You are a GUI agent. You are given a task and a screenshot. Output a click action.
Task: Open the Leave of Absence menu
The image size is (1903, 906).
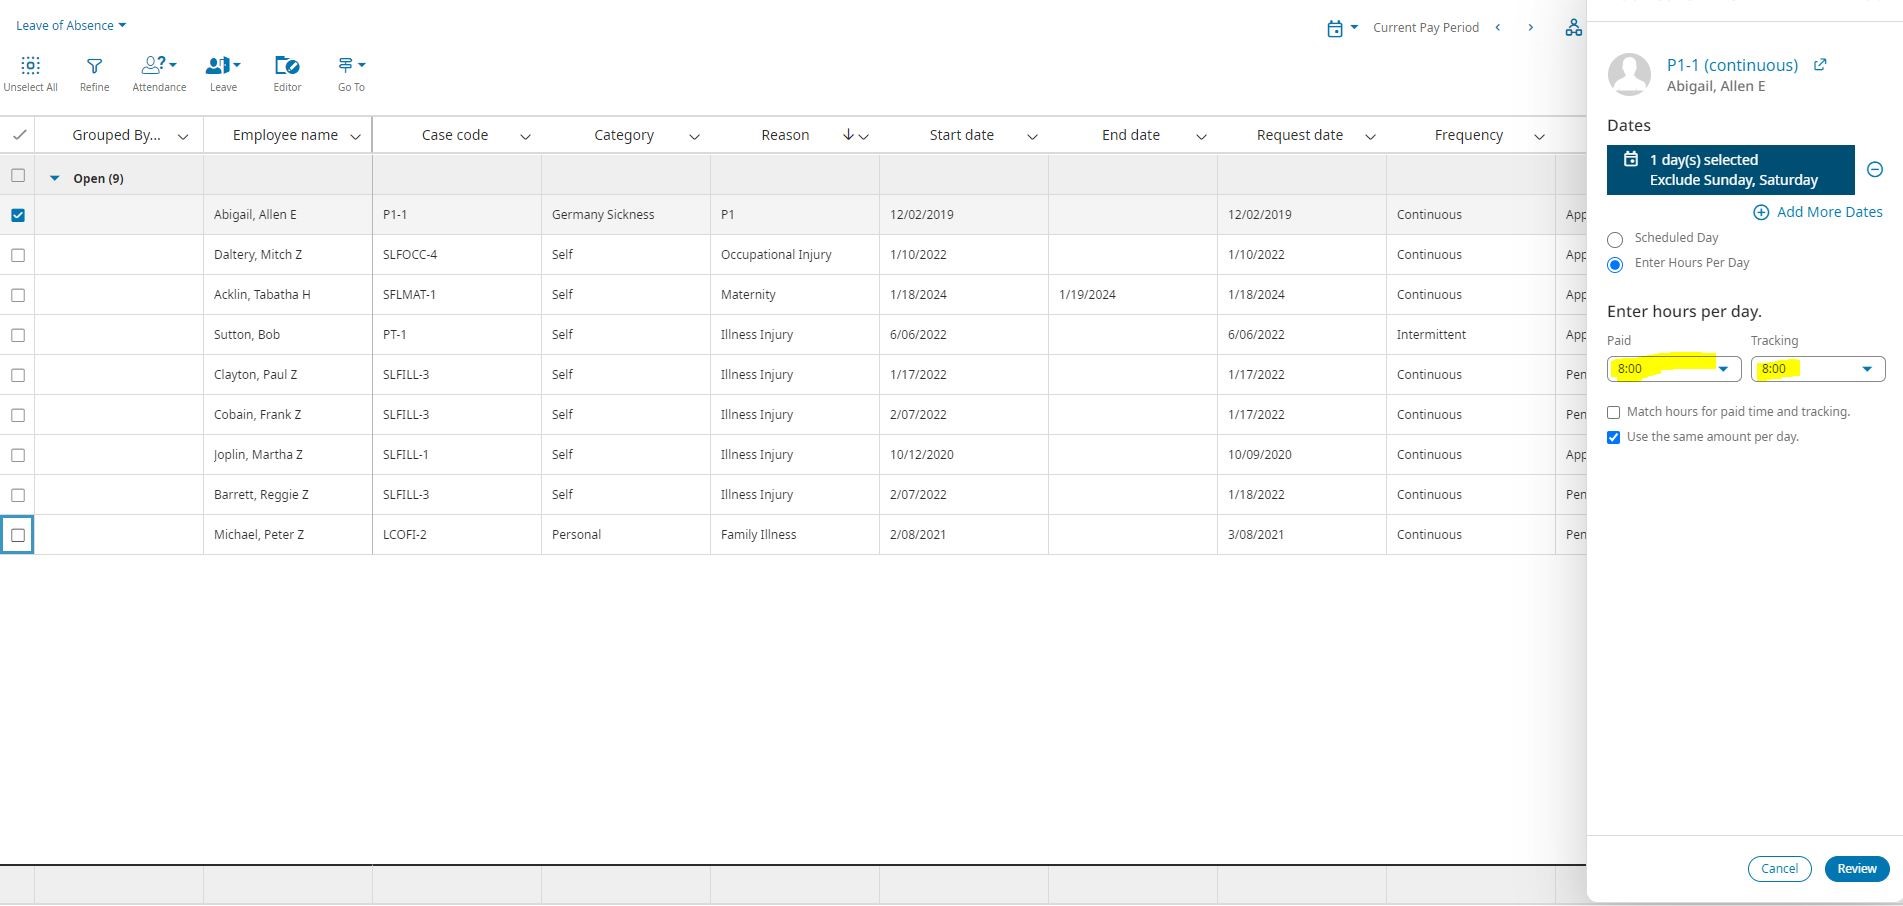click(70, 26)
